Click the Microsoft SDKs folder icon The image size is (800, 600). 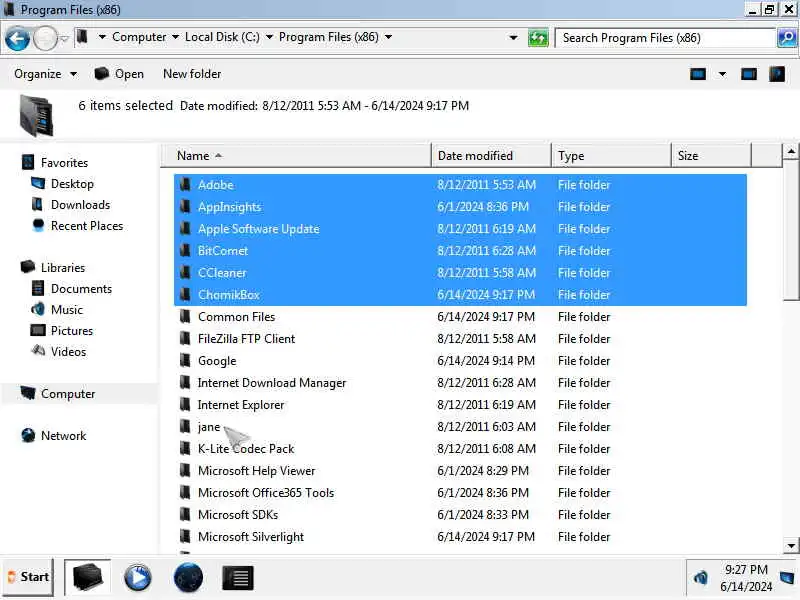(186, 514)
